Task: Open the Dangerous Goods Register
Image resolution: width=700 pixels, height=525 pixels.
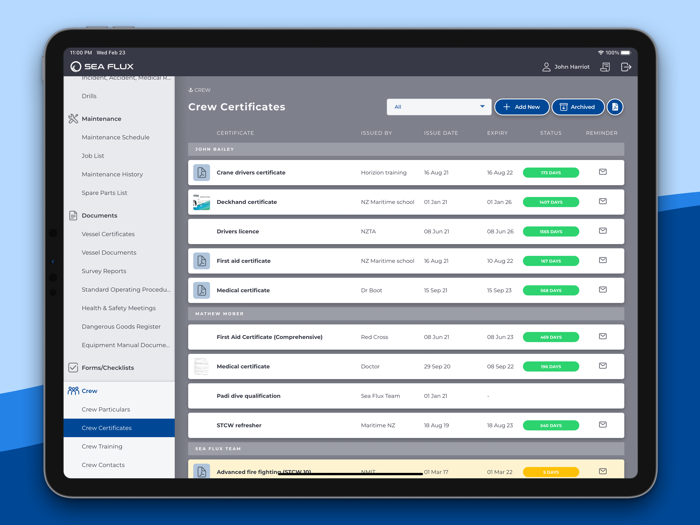Action: (121, 327)
